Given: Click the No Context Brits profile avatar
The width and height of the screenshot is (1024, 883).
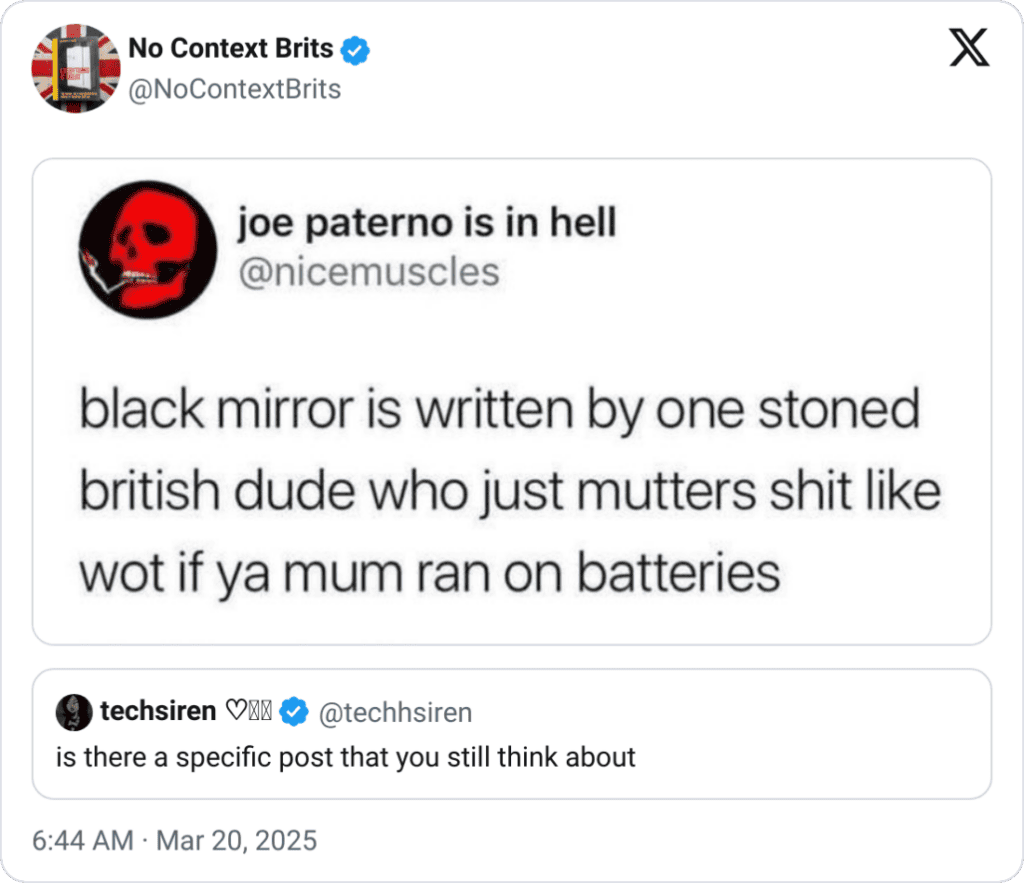Looking at the screenshot, I should tap(76, 67).
